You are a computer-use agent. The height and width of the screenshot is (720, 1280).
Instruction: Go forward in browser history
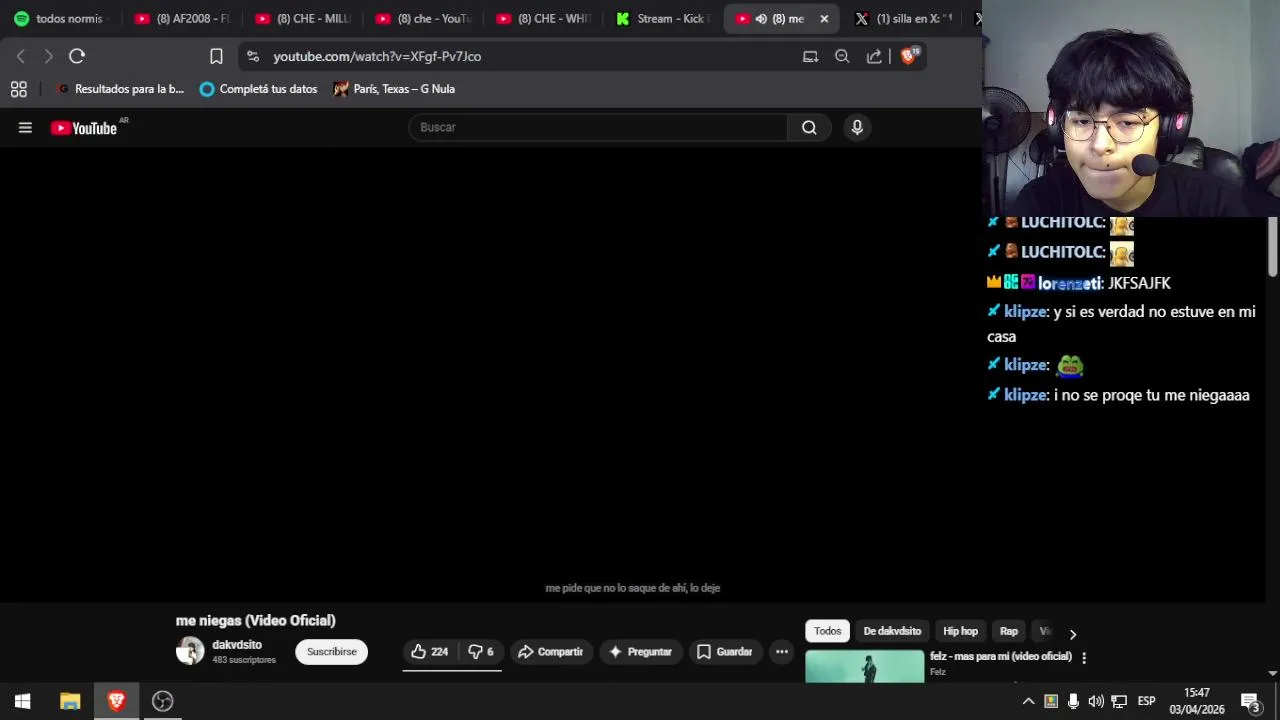coord(48,56)
